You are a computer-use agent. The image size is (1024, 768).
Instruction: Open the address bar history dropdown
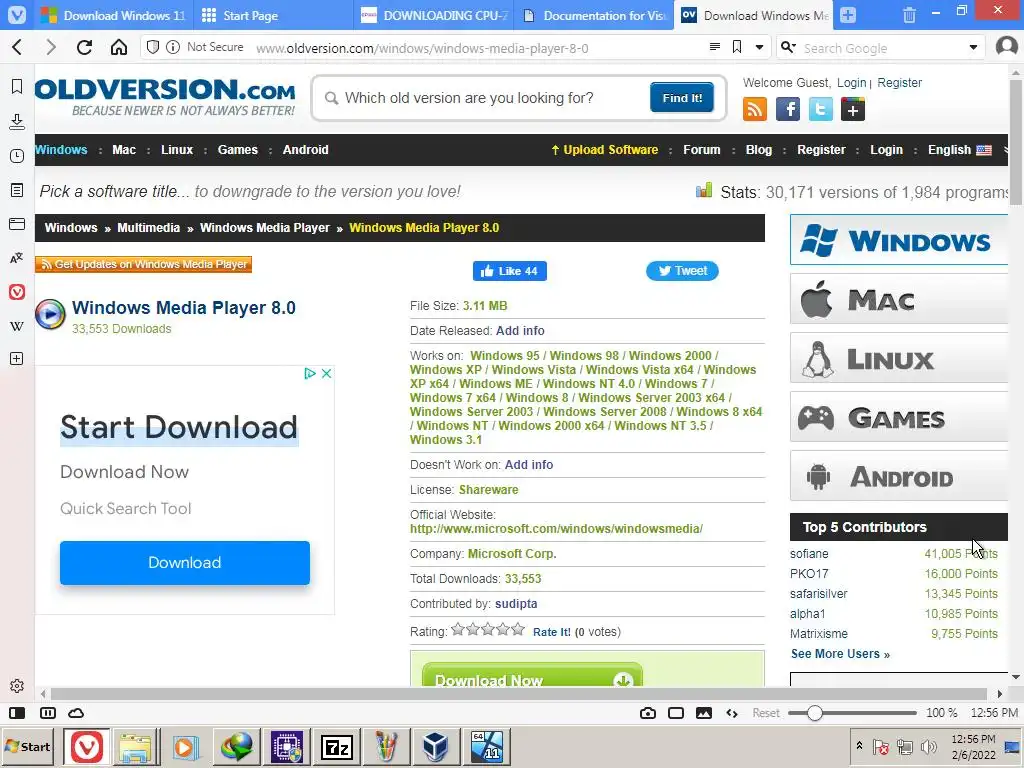759,47
